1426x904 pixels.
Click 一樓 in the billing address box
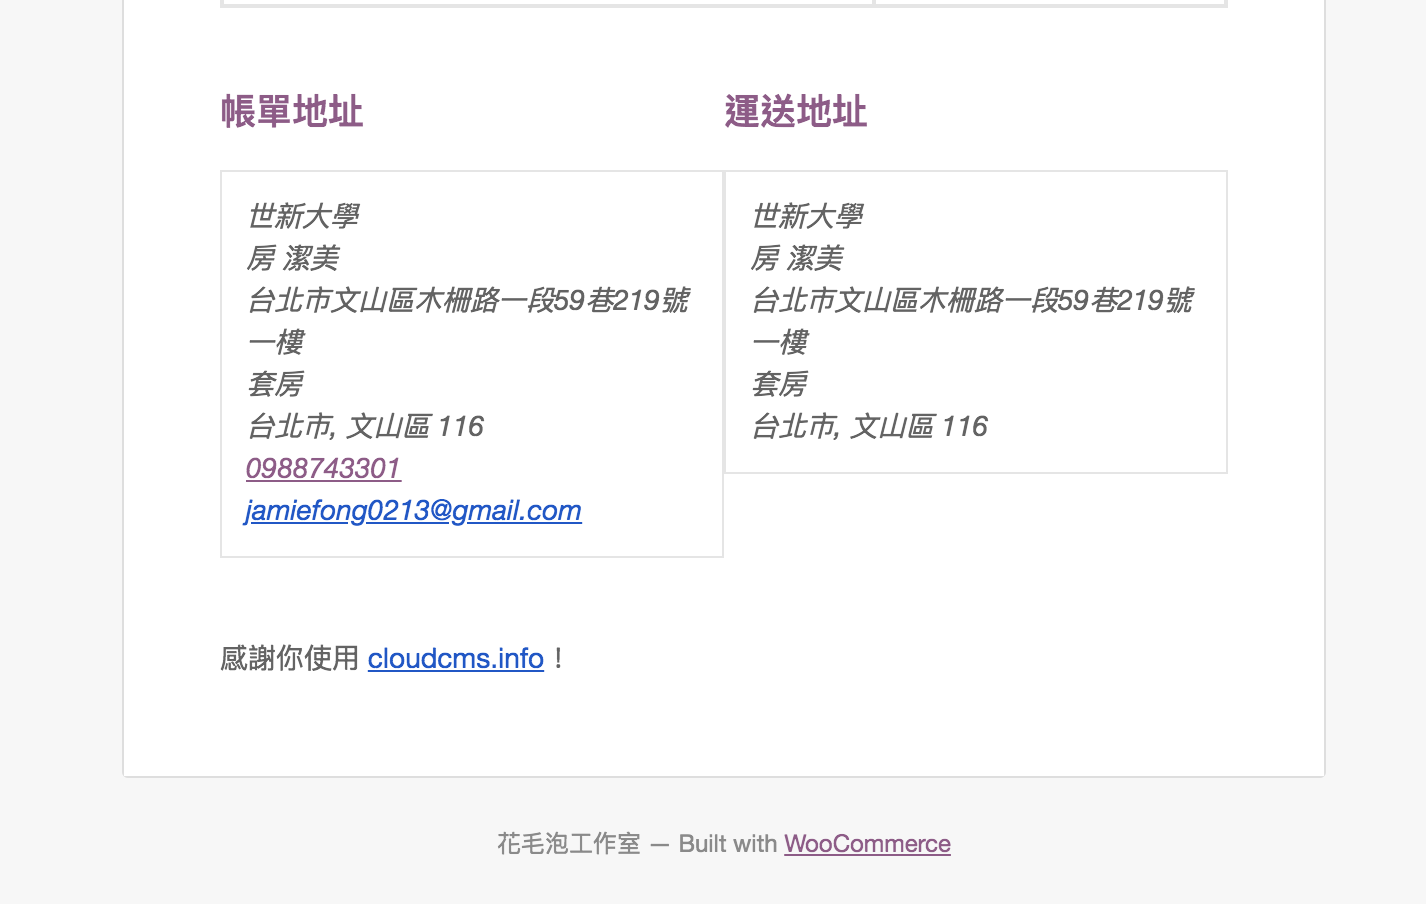(x=275, y=342)
